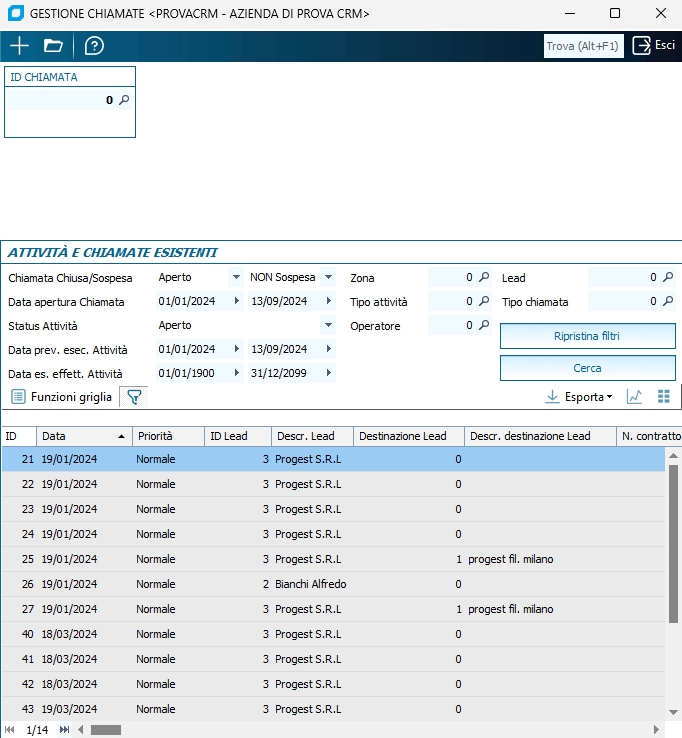Open the help question mark icon
The height and width of the screenshot is (738, 682).
[94, 46]
